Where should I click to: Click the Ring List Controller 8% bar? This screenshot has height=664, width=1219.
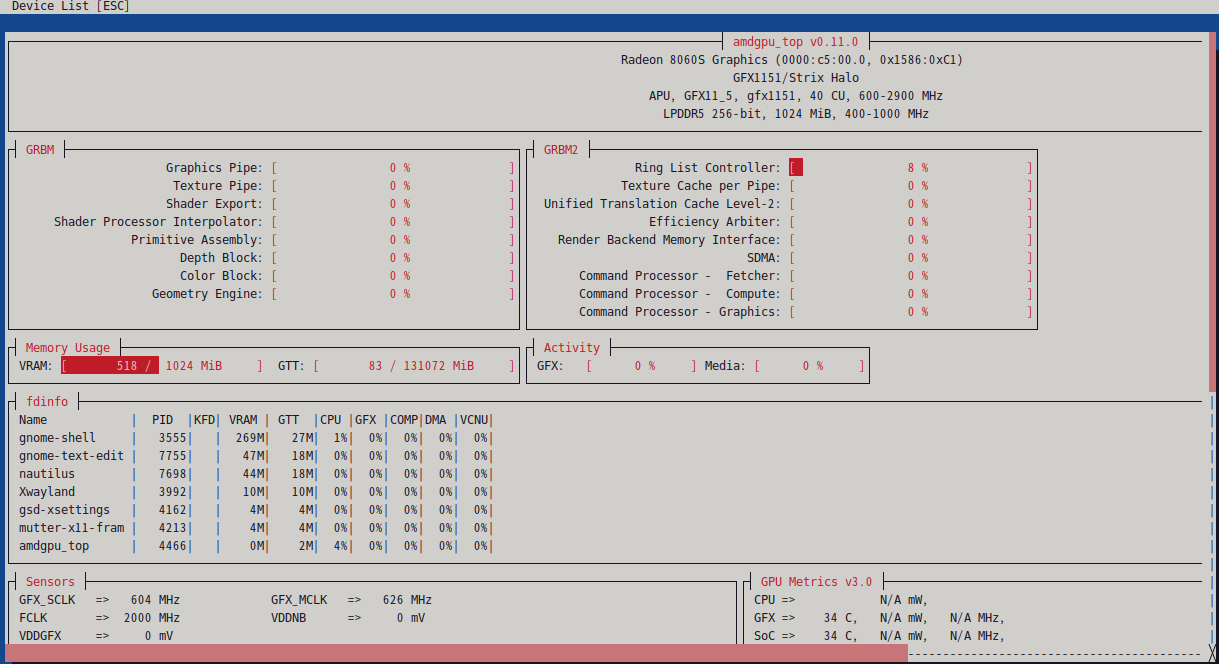pyautogui.click(x=911, y=168)
